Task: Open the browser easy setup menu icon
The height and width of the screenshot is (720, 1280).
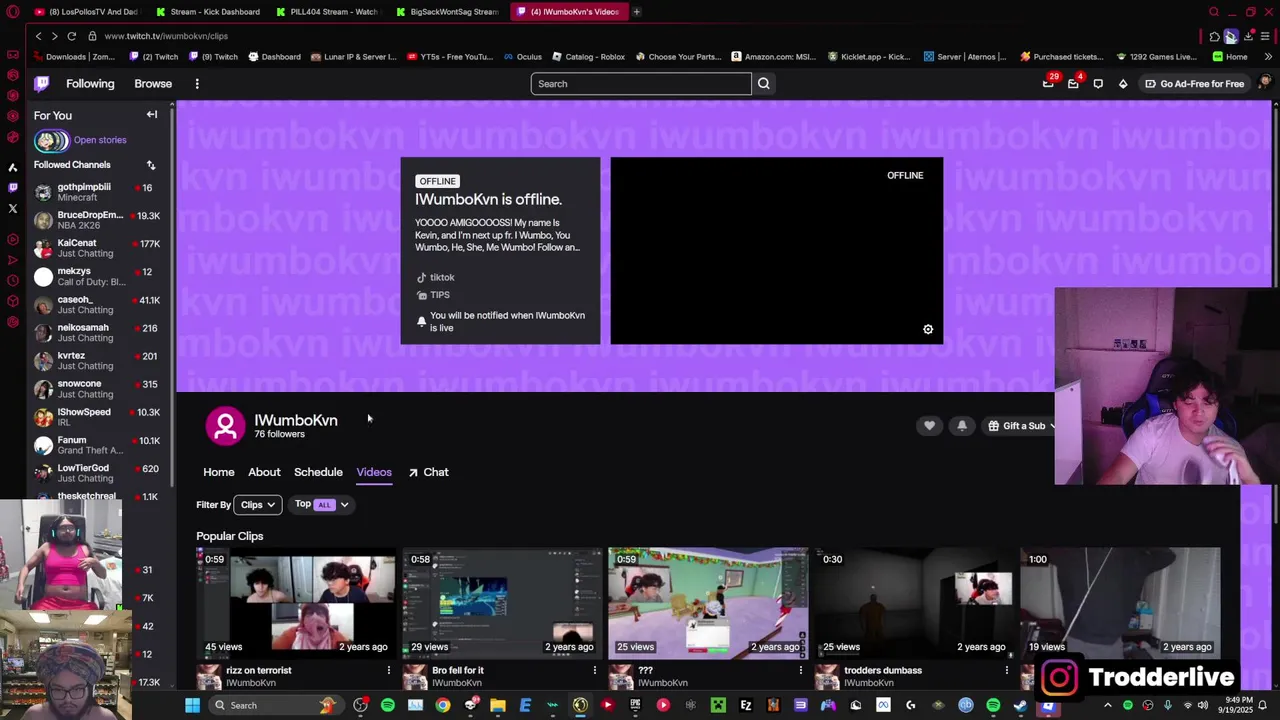Action: [x=1265, y=36]
